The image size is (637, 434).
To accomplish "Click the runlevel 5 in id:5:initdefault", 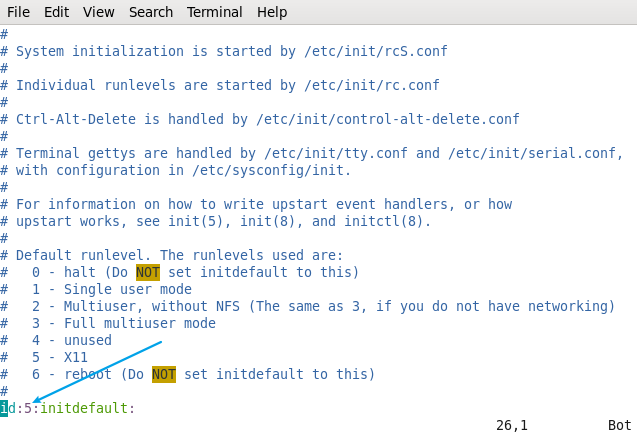I will 28,408.
